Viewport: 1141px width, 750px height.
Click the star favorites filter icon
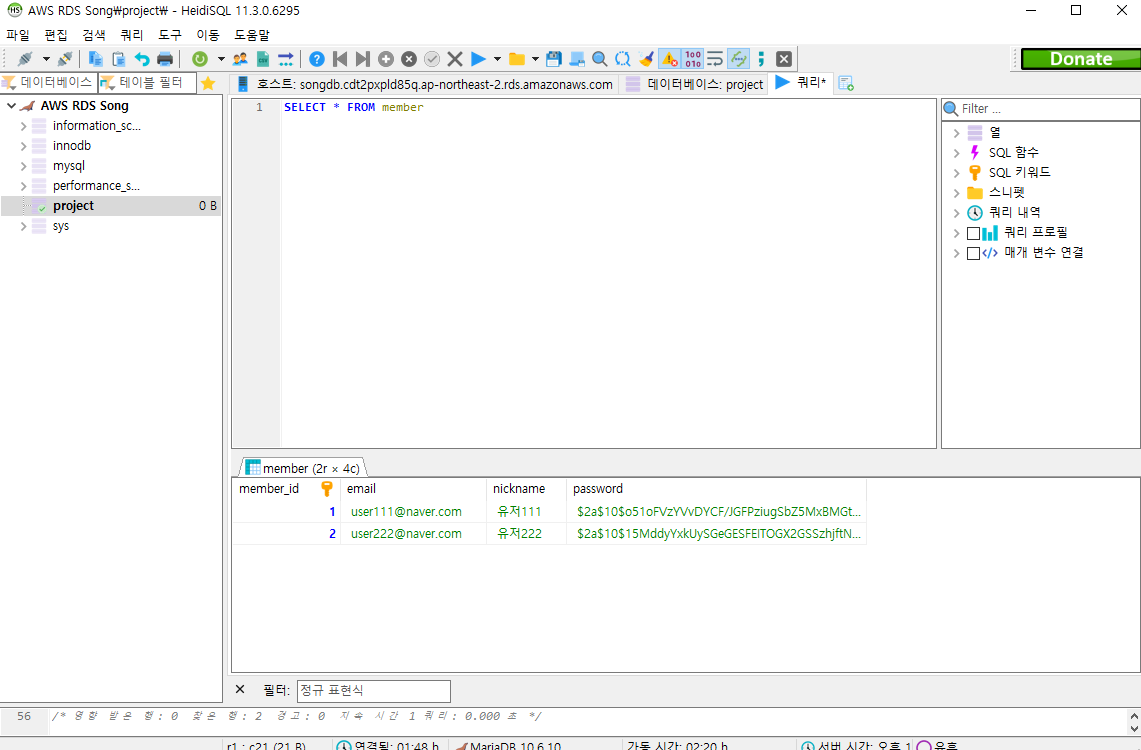click(208, 83)
